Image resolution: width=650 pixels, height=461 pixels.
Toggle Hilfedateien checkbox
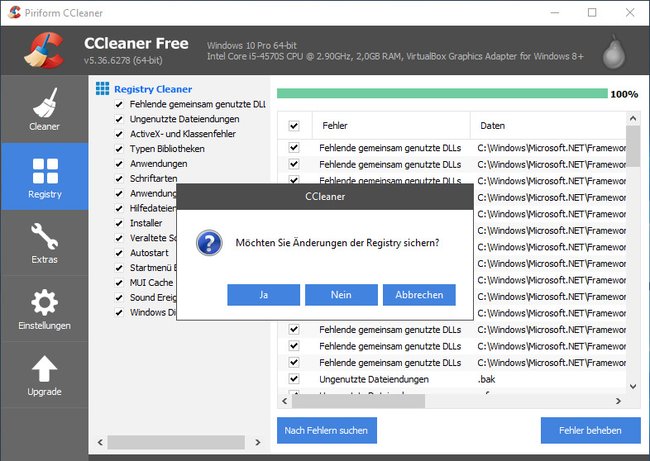tap(119, 208)
